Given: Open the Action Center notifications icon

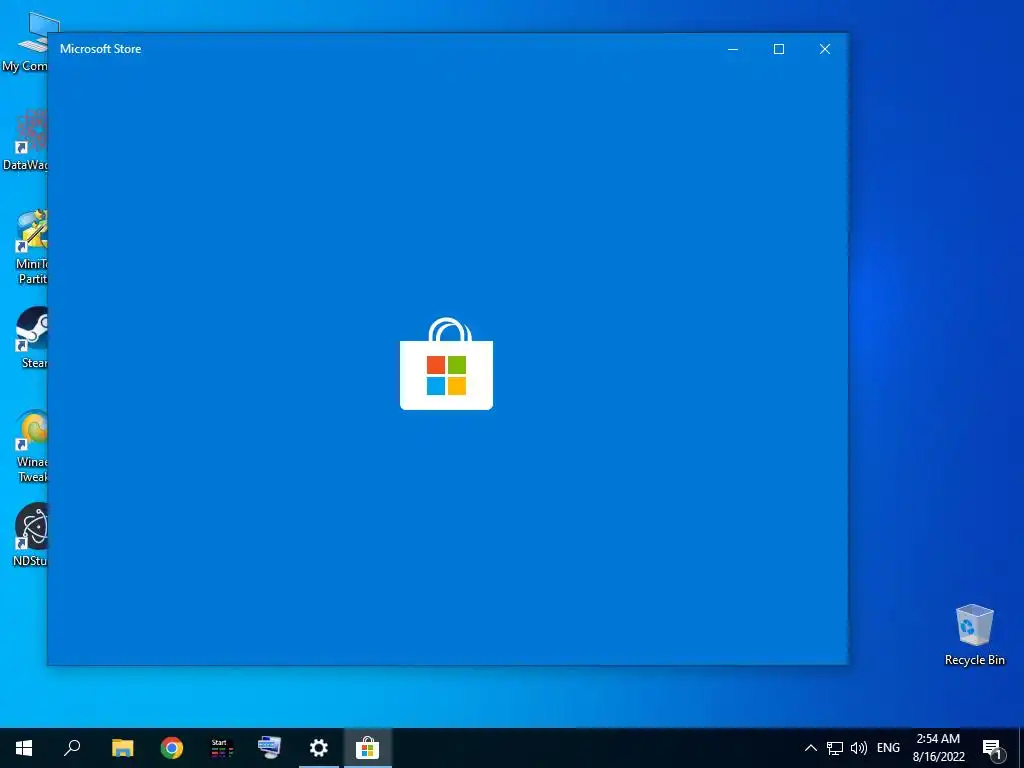Looking at the screenshot, I should coord(993,748).
